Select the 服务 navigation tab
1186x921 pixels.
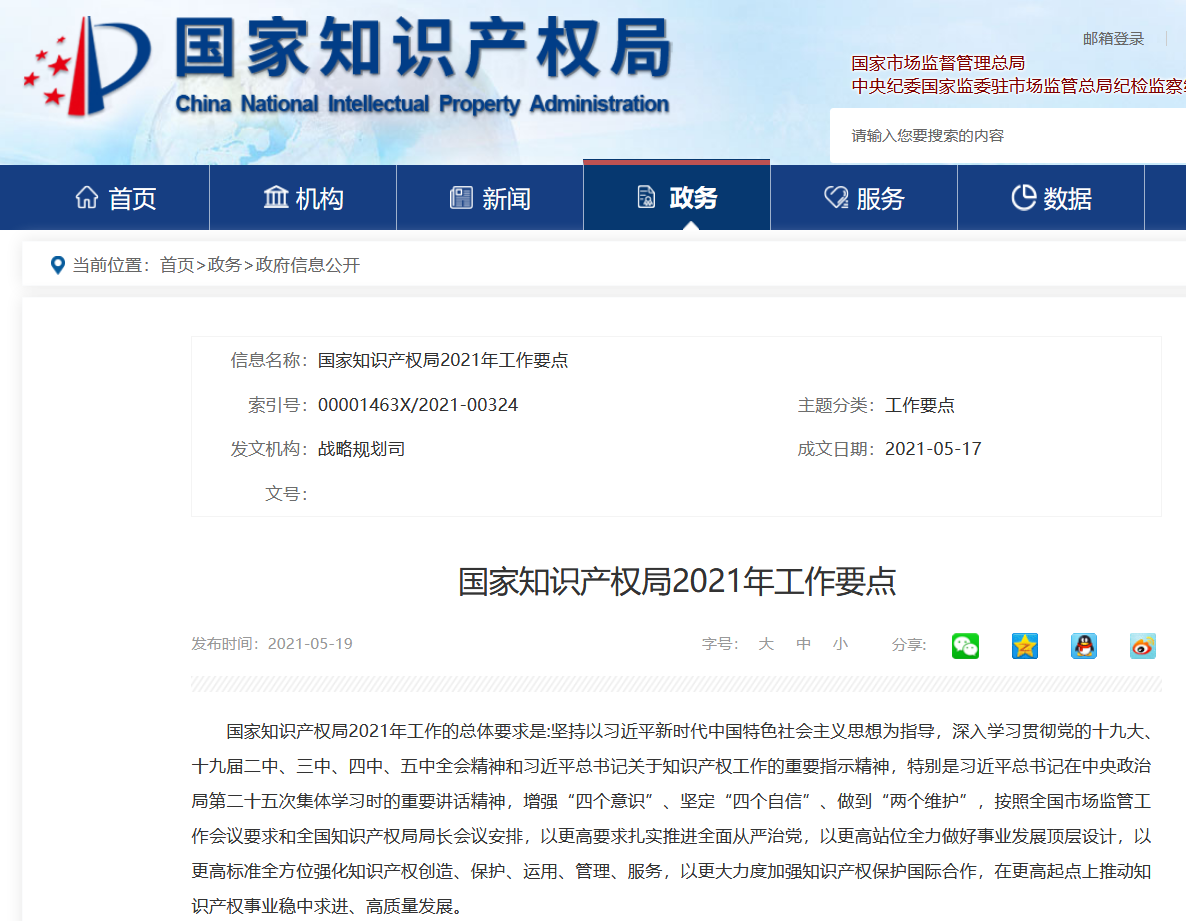click(864, 198)
